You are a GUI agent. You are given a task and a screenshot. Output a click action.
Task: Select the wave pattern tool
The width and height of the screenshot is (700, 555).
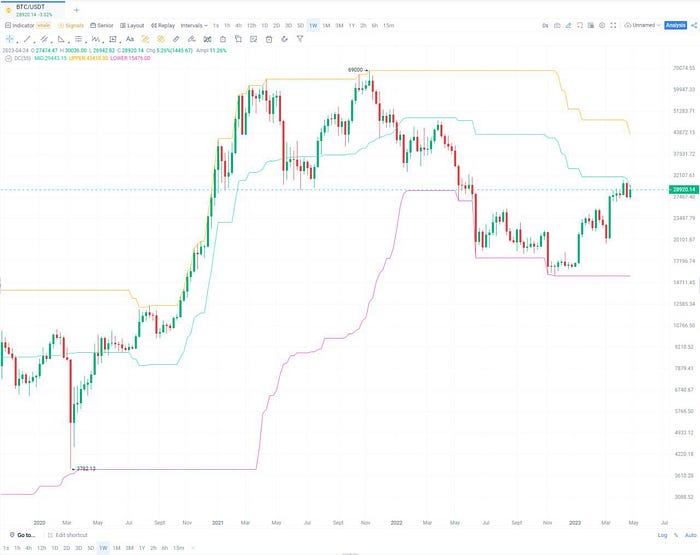click(95, 39)
